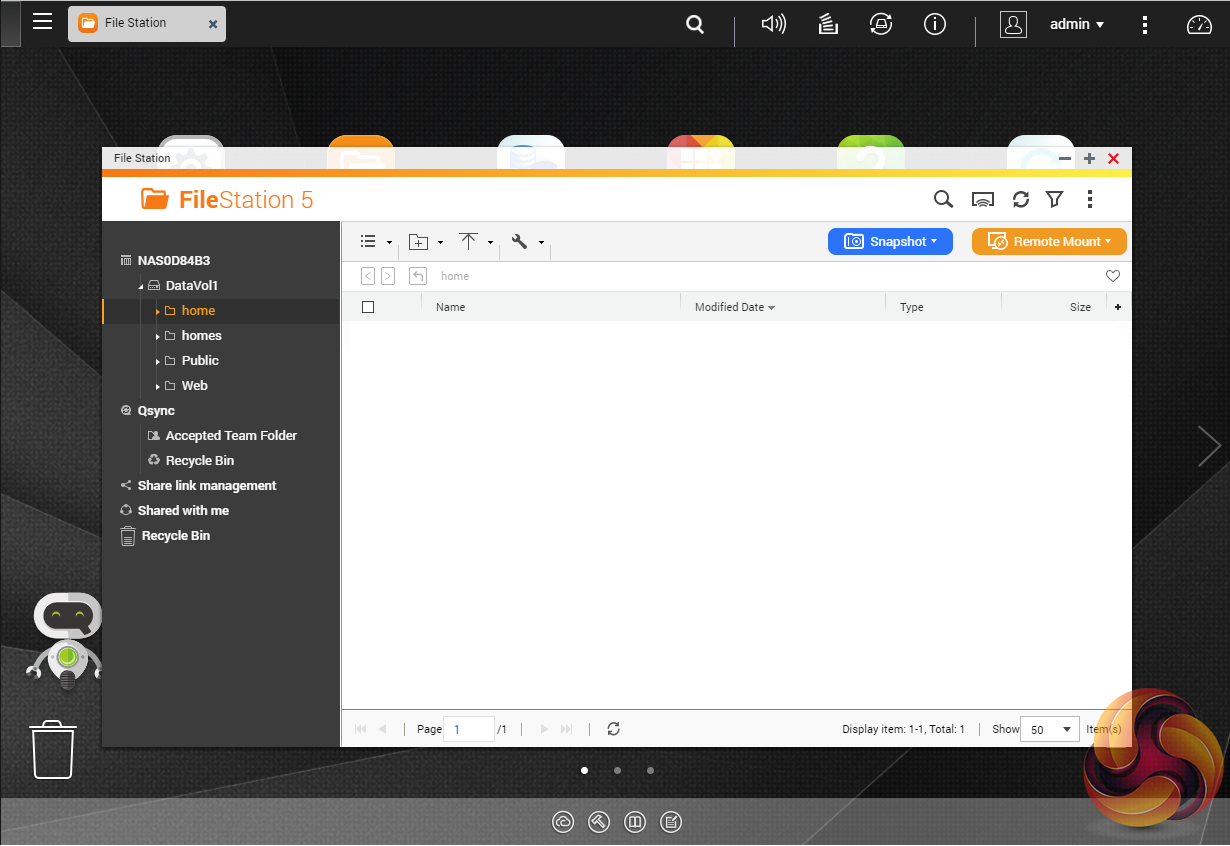Image resolution: width=1230 pixels, height=846 pixels.
Task: Open external devices icon
Action: pyautogui.click(x=881, y=24)
